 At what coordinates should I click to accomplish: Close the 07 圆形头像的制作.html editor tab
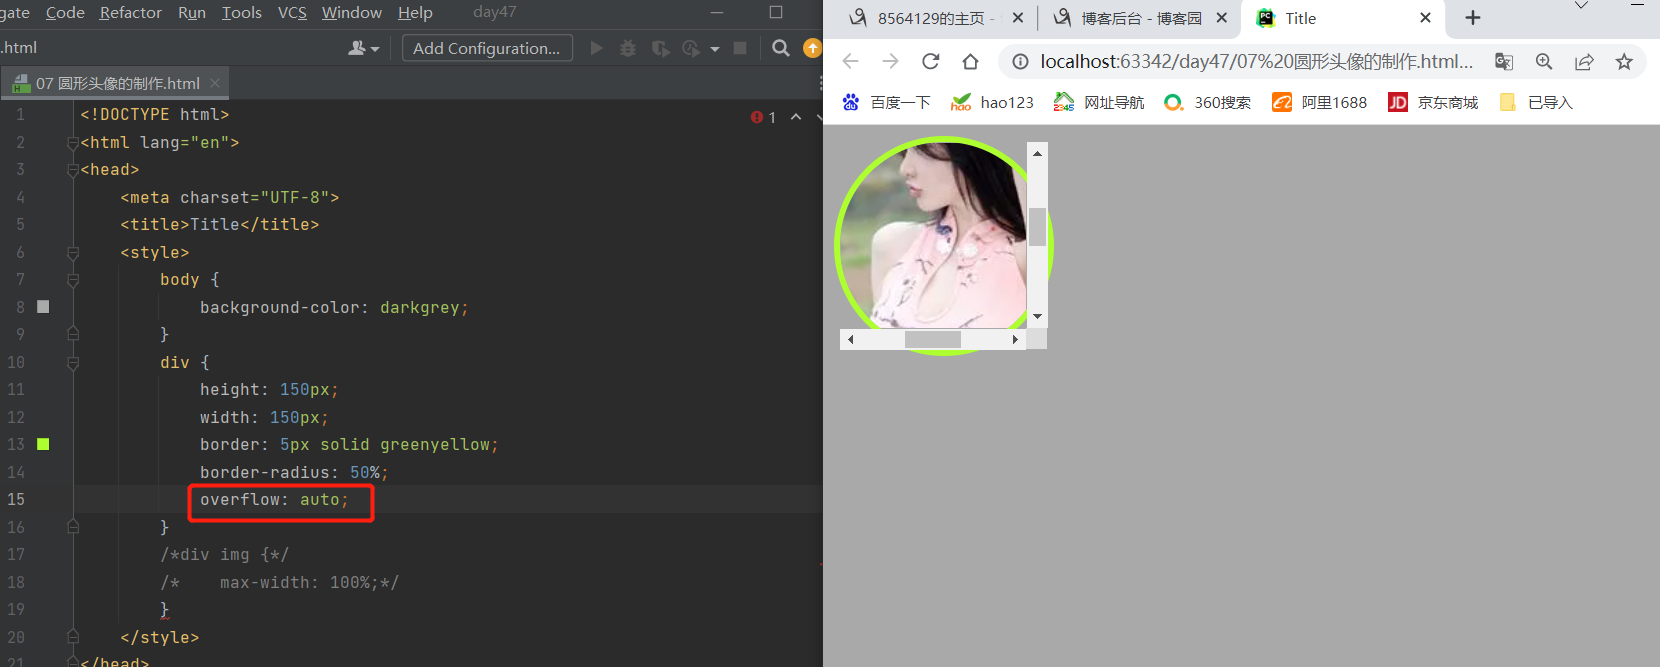coord(215,83)
